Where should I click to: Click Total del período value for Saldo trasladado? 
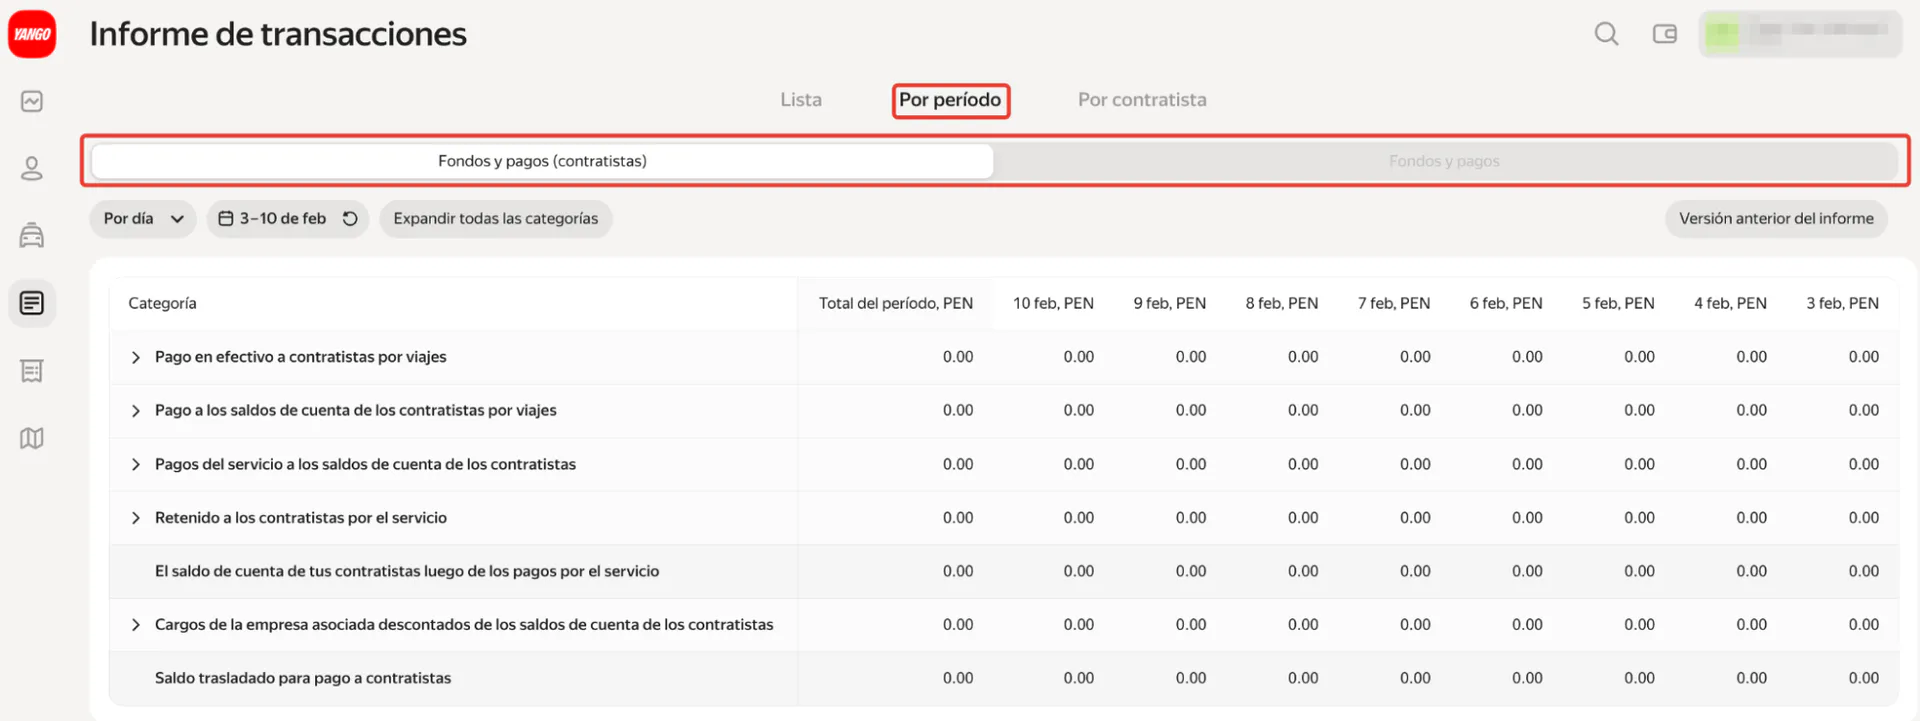[x=958, y=678]
